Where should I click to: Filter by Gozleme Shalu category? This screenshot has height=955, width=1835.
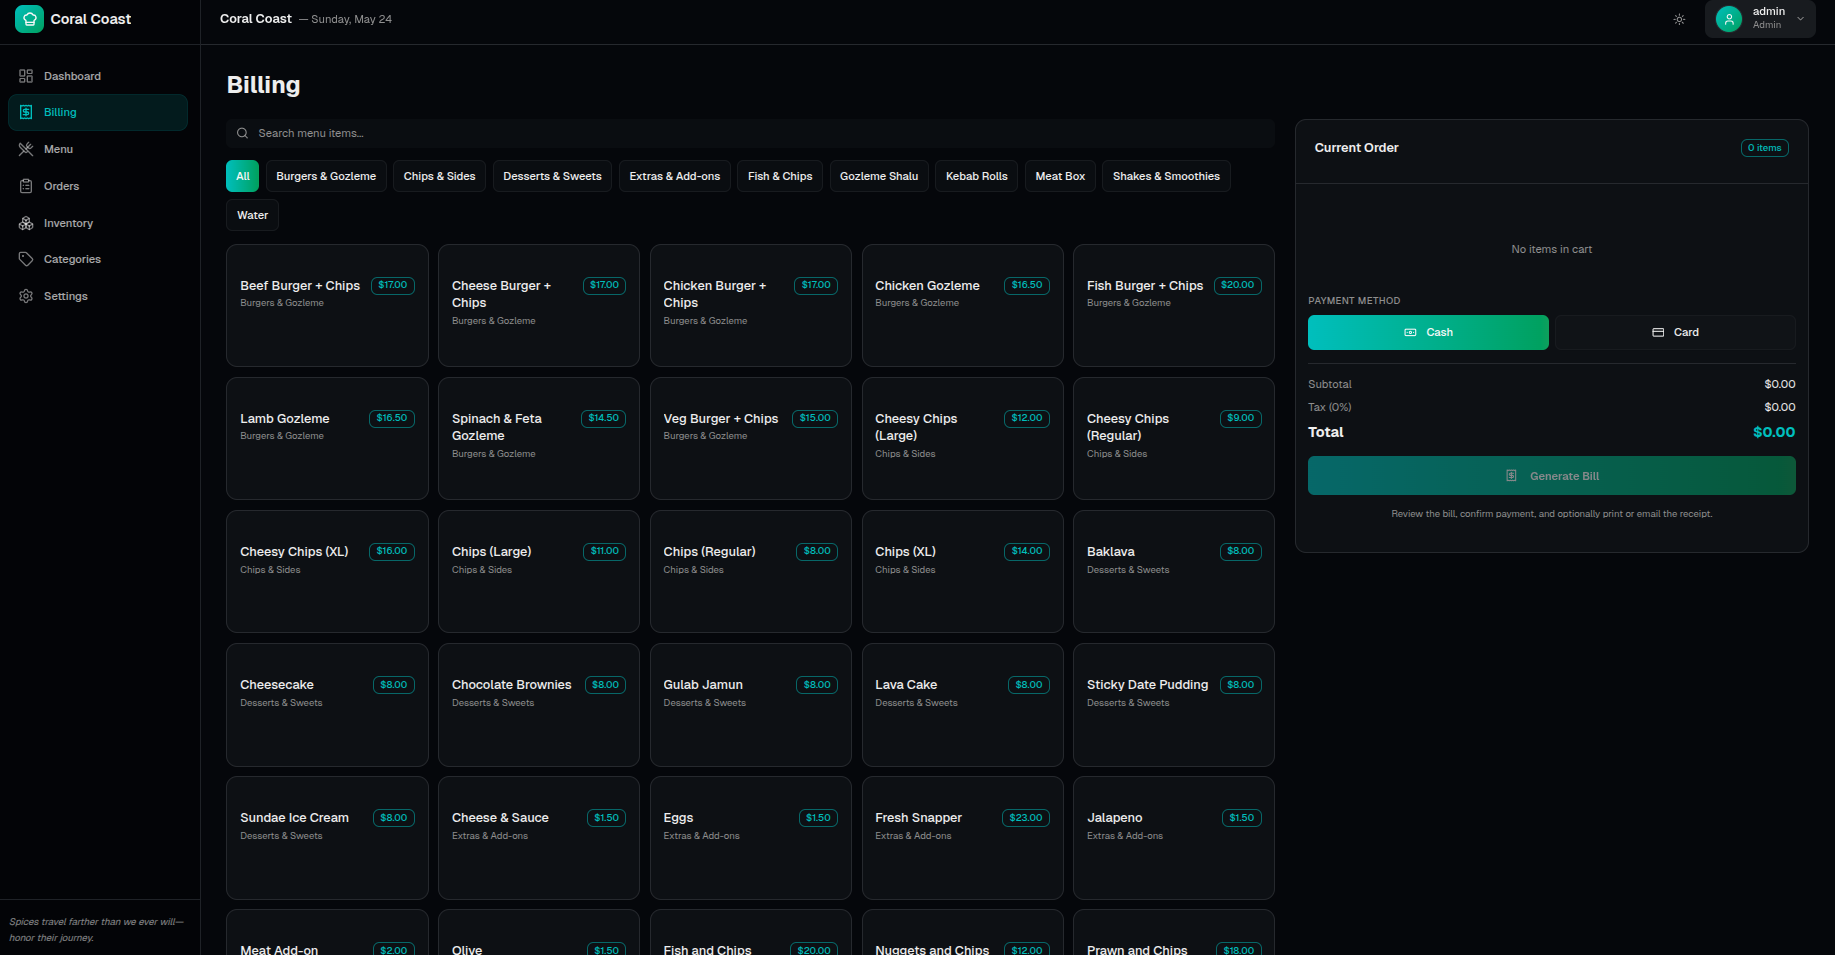(879, 176)
